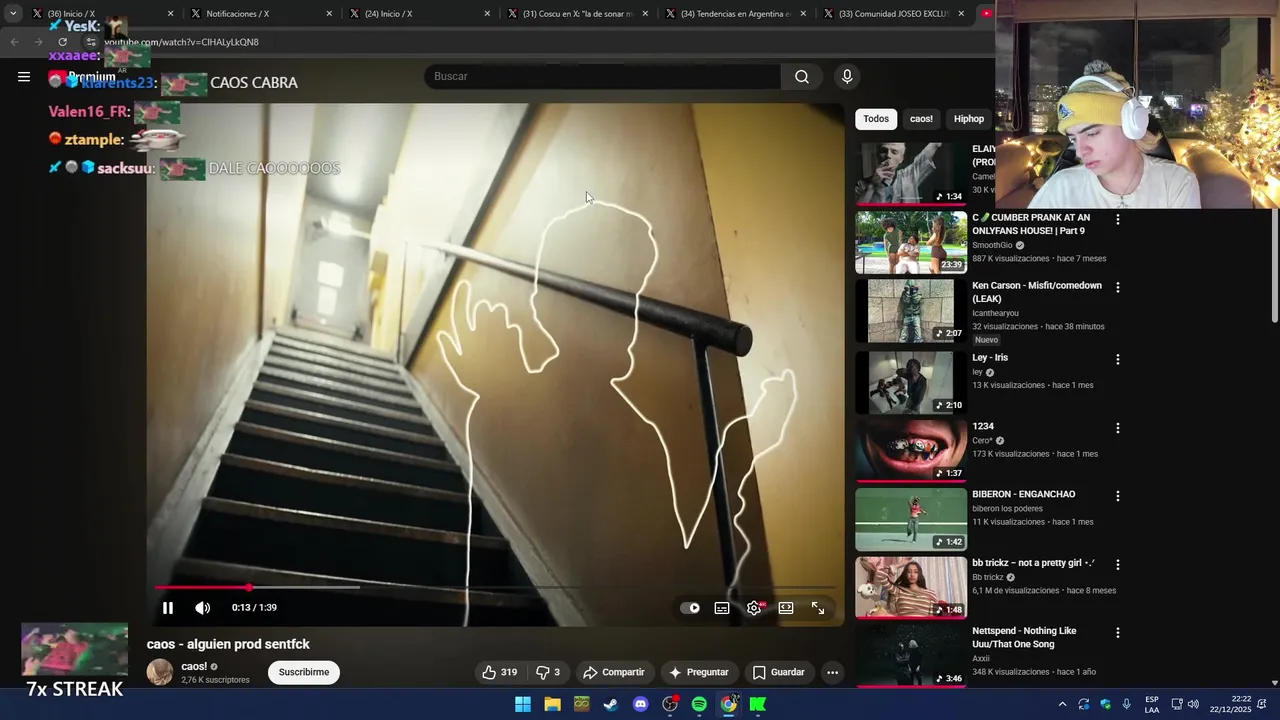Open the CUCUMBER PRANK video thumbnail
The width and height of the screenshot is (1280, 720).
click(x=911, y=242)
